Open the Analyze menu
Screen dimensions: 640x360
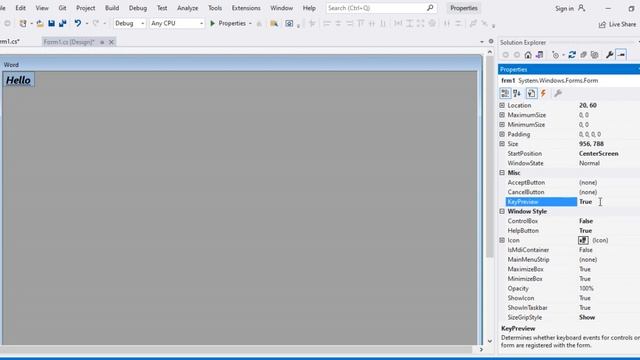click(187, 8)
